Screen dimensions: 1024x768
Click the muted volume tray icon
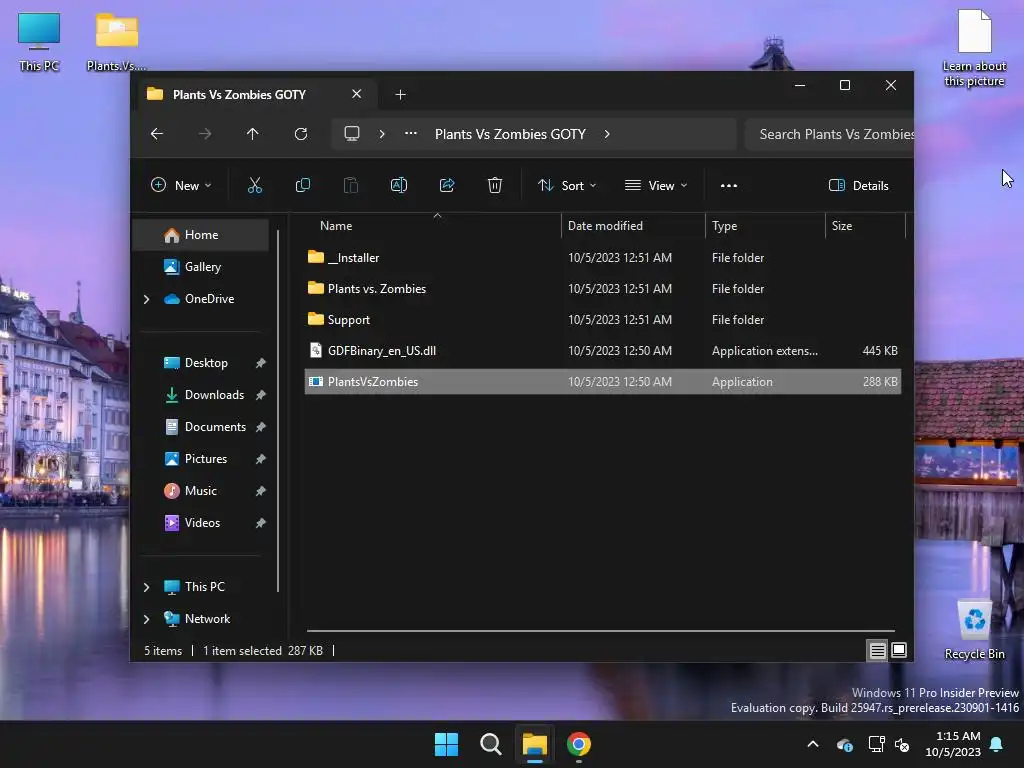(903, 744)
